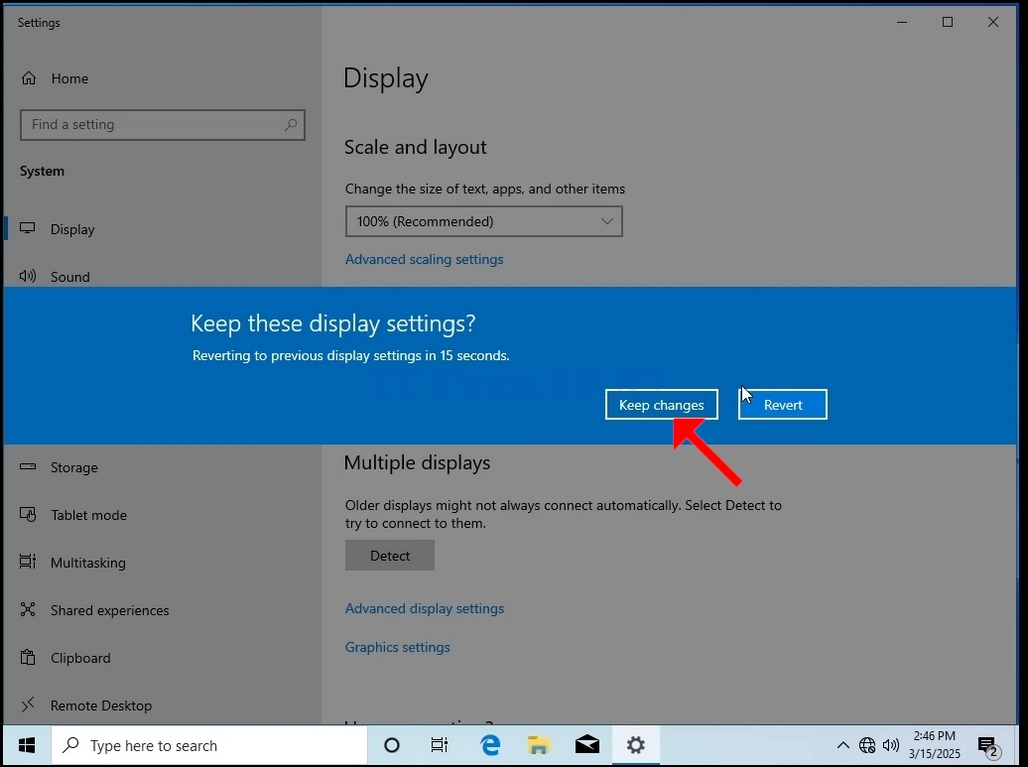Expand the 100% (Recommended) scale dropdown
The image size is (1028, 767).
[484, 222]
